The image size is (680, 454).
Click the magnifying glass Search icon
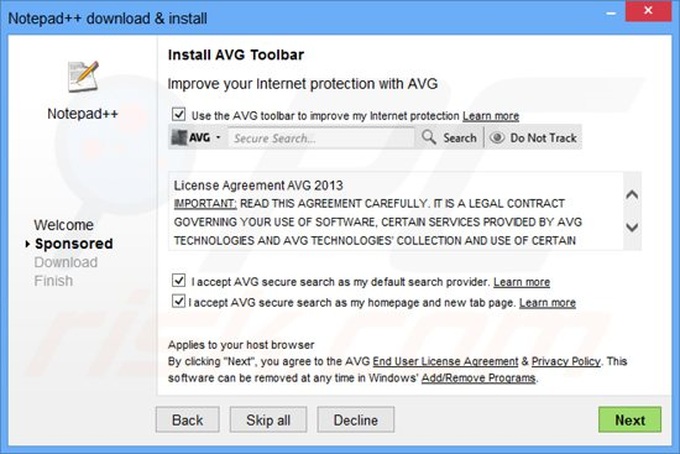click(428, 137)
